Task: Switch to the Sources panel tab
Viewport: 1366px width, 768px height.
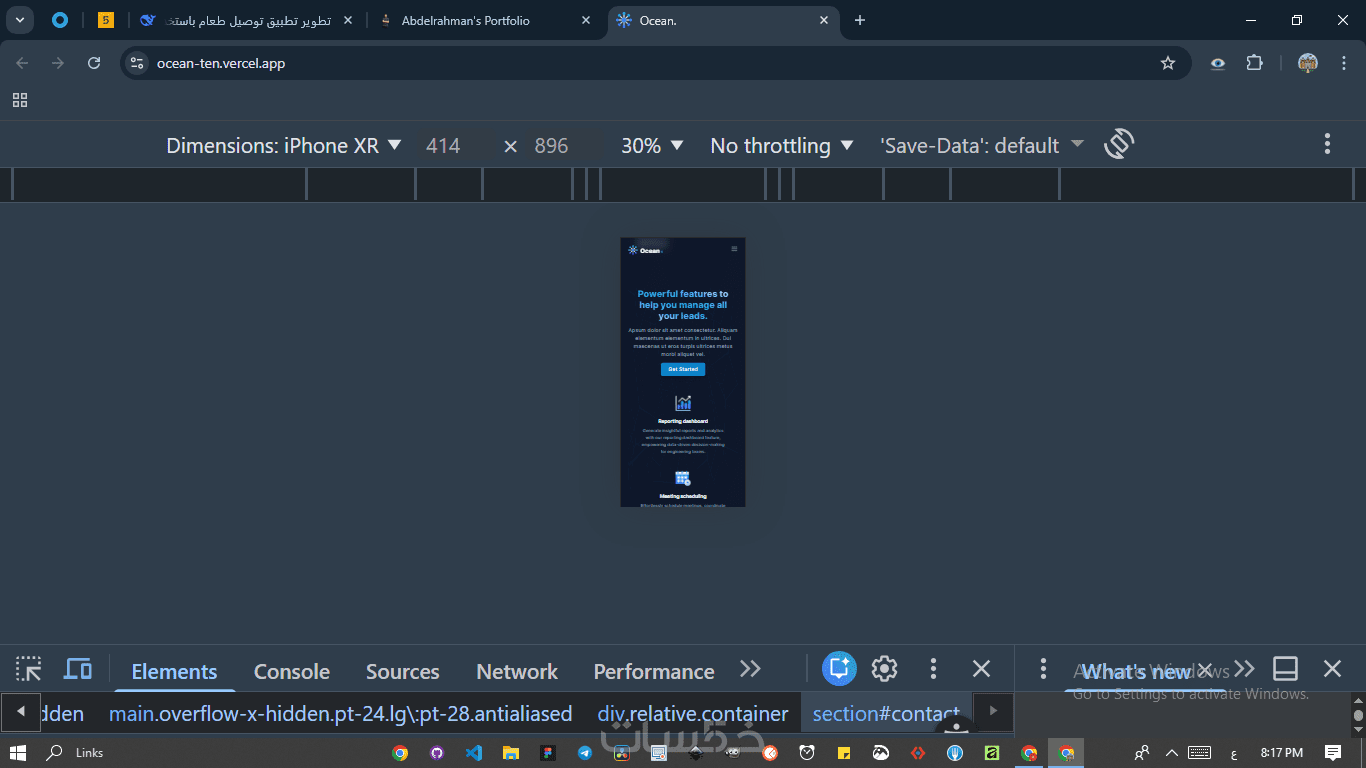Action: pyautogui.click(x=403, y=671)
